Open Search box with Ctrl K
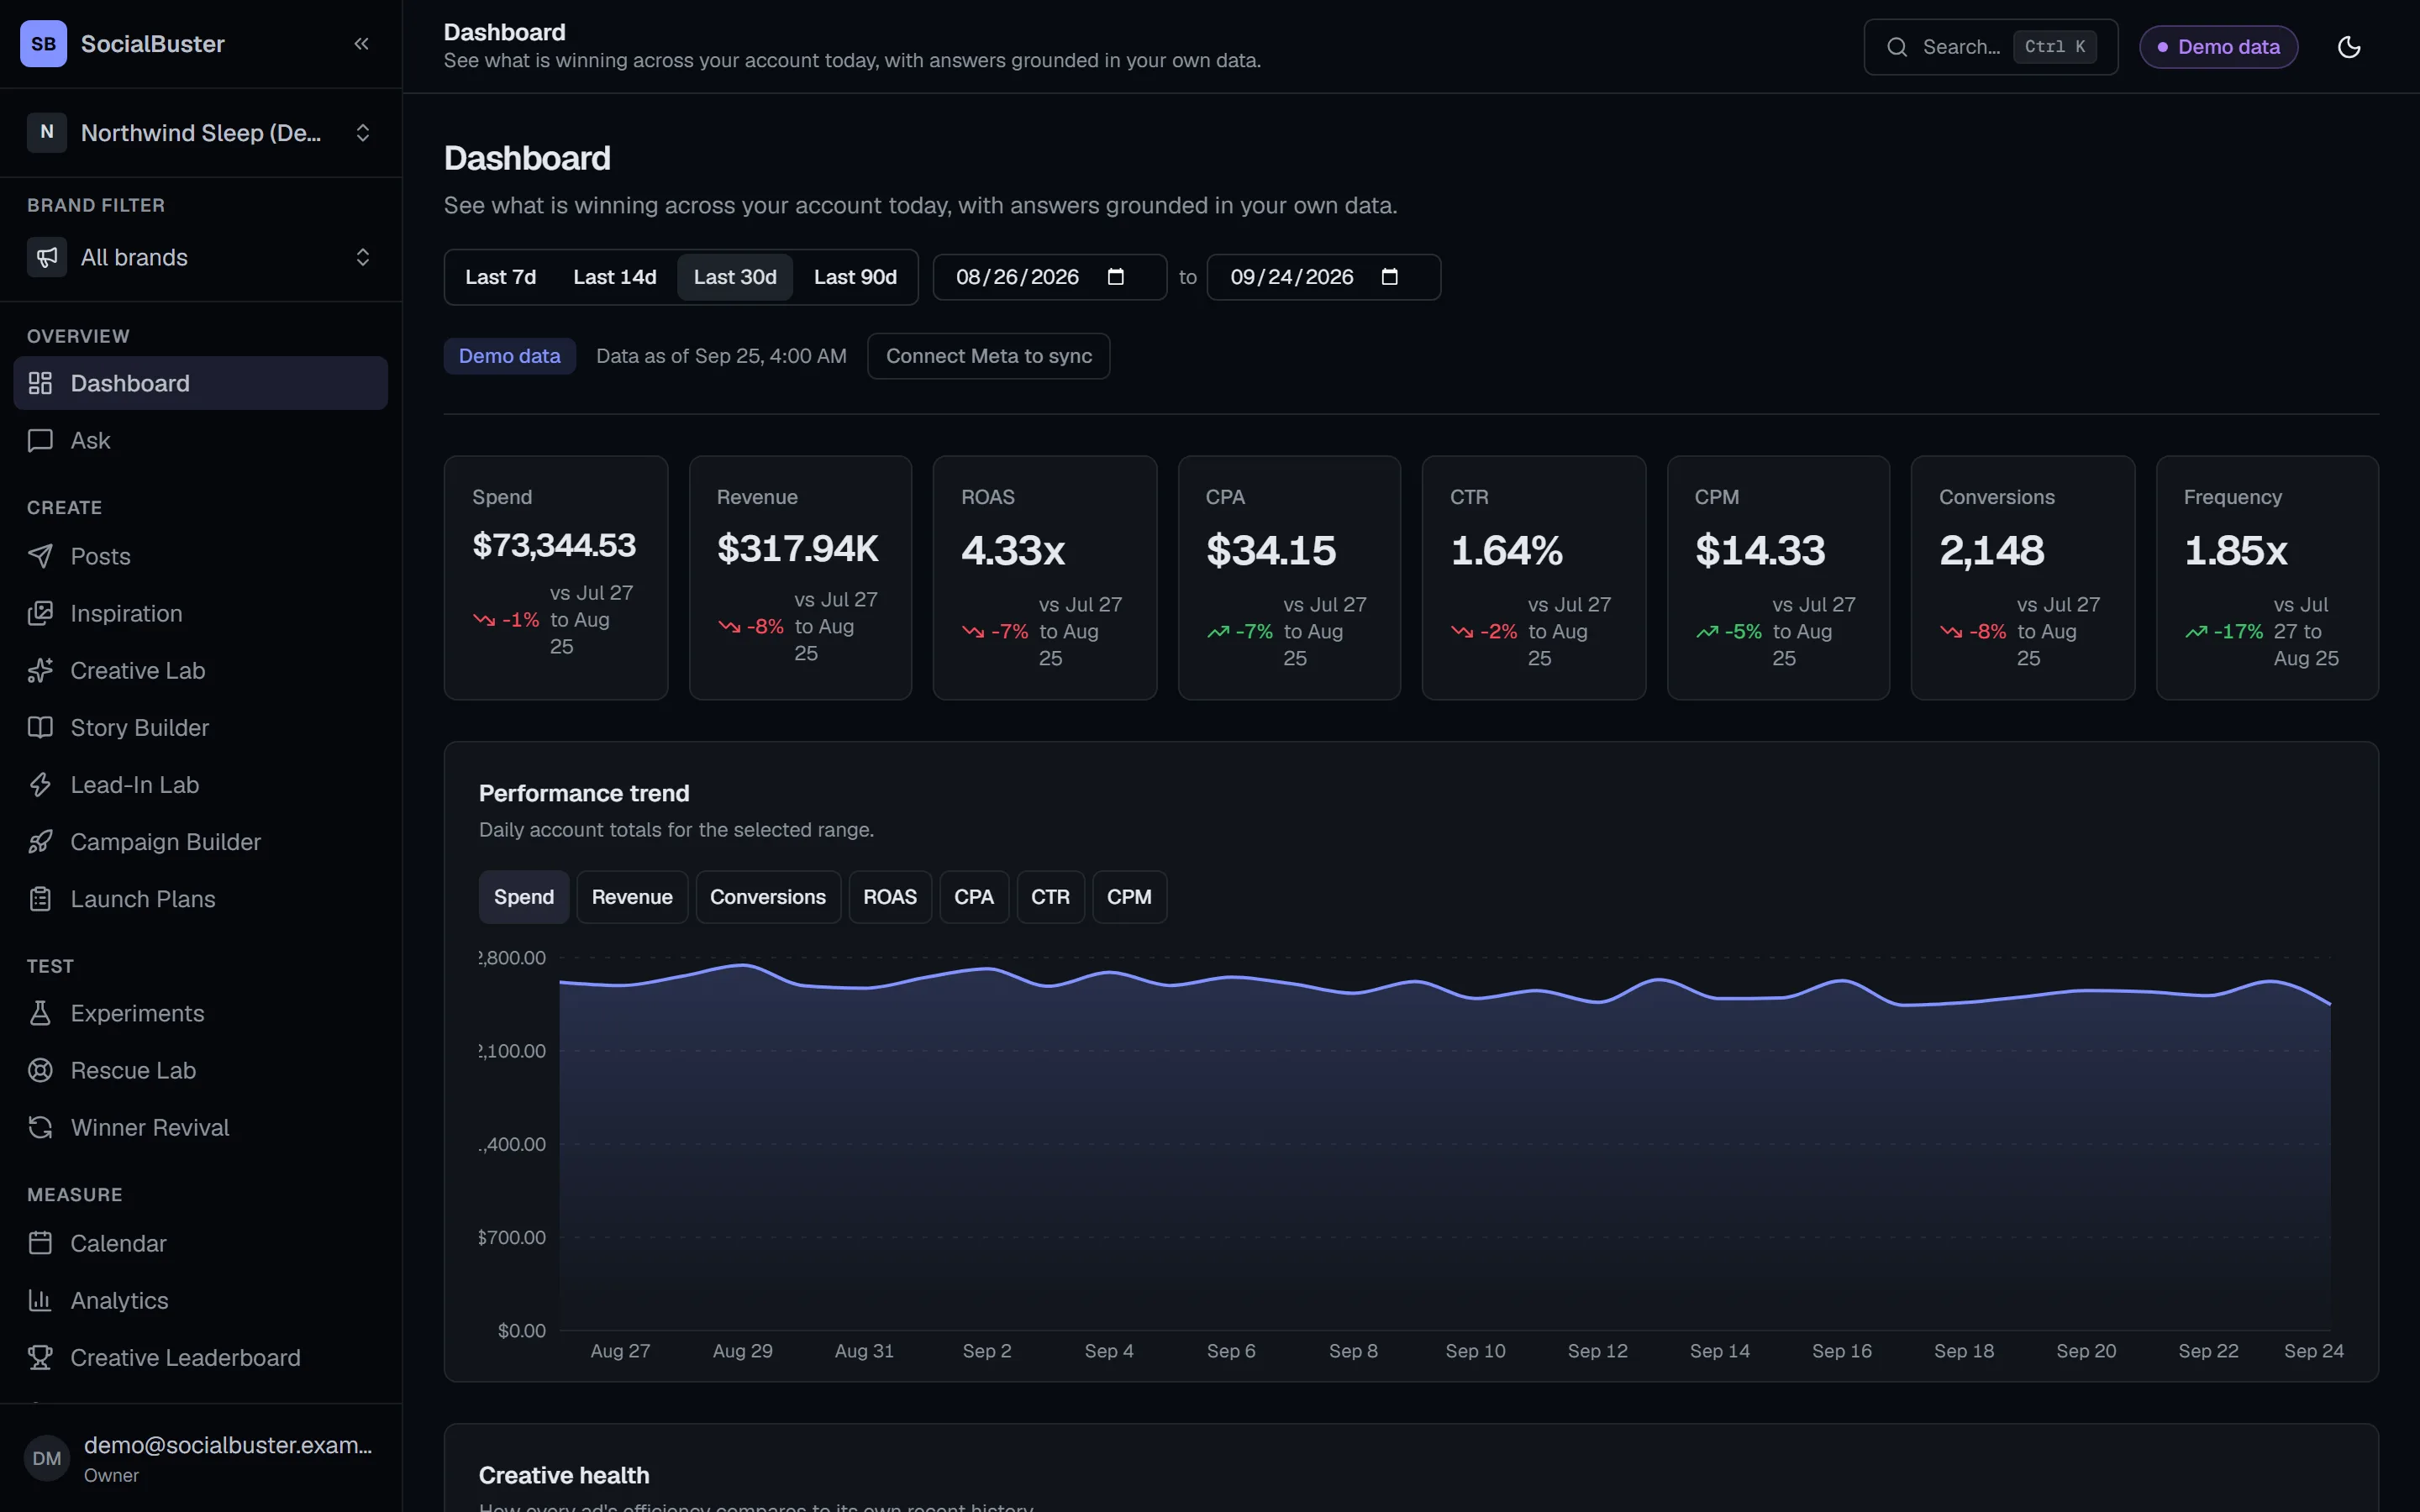Image resolution: width=2420 pixels, height=1512 pixels. [1990, 47]
